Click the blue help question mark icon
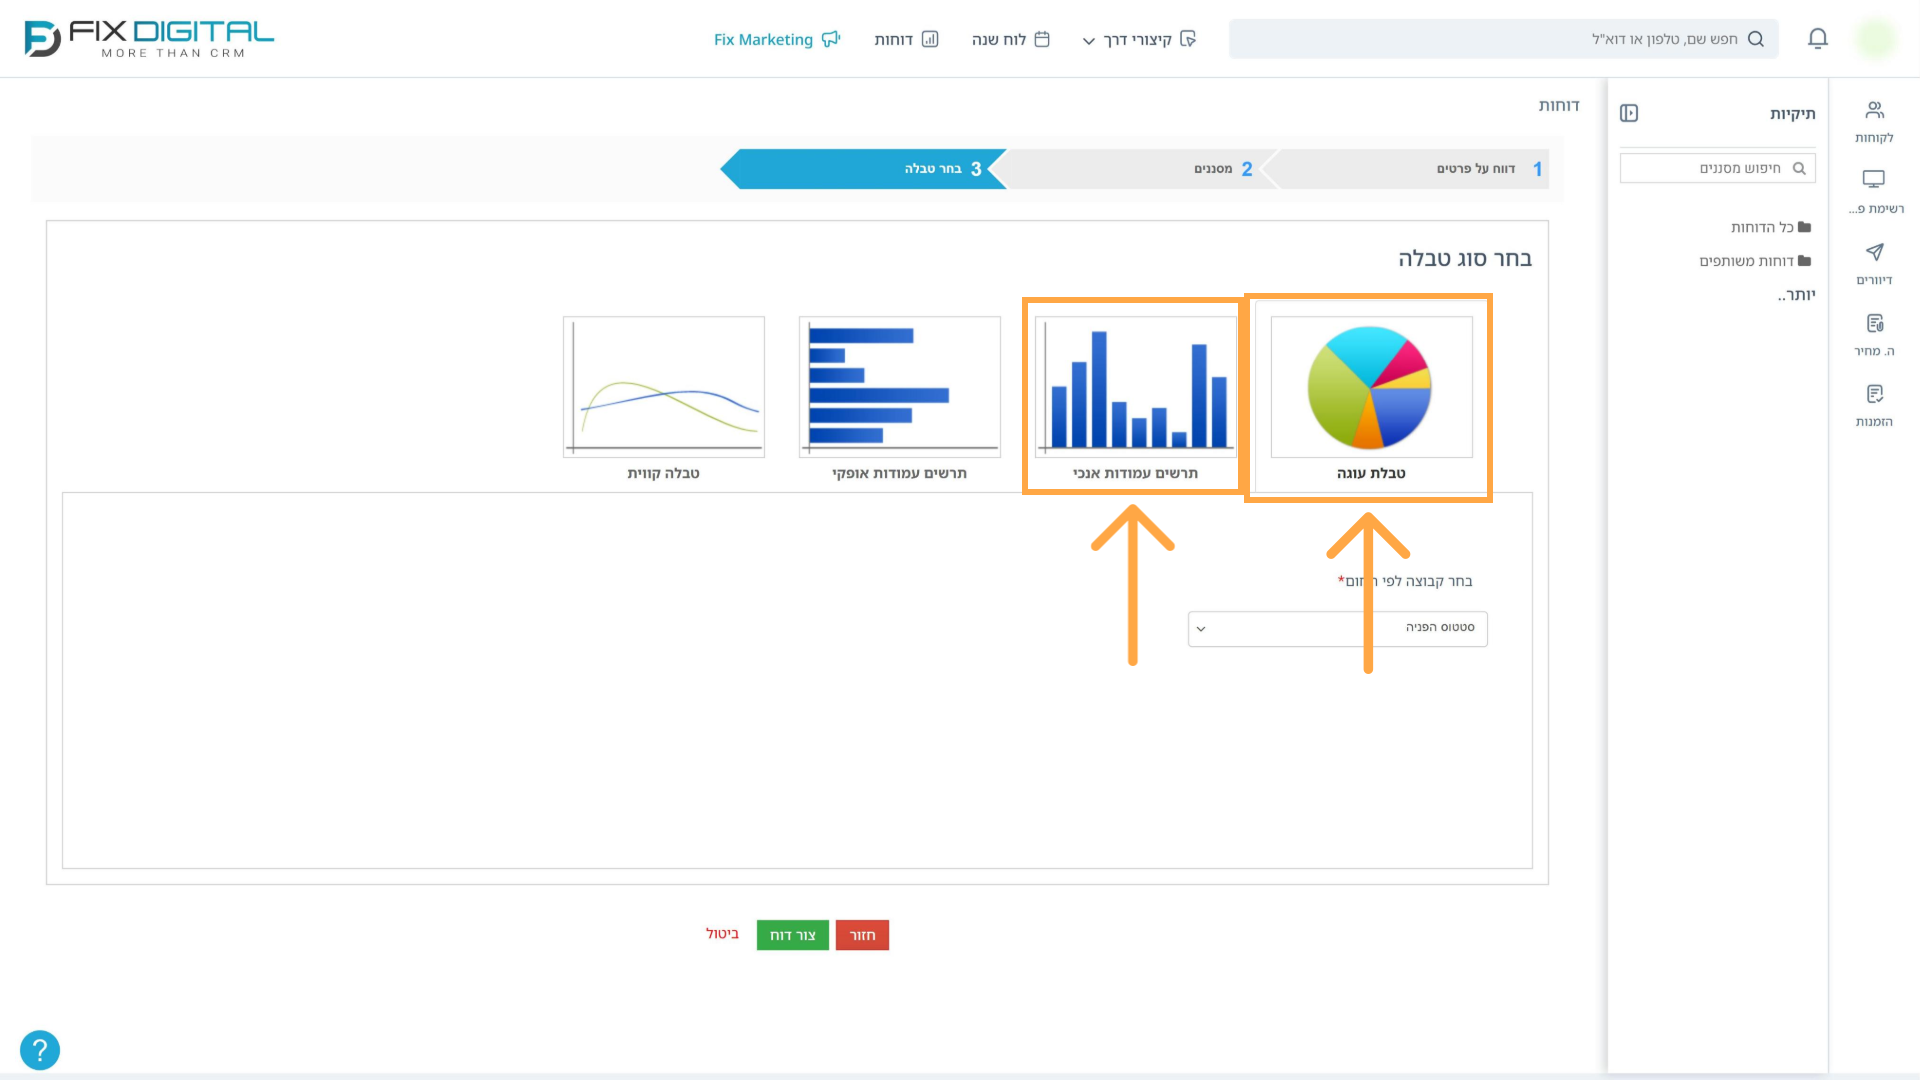Image resolution: width=1920 pixels, height=1080 pixels. pos(40,1050)
